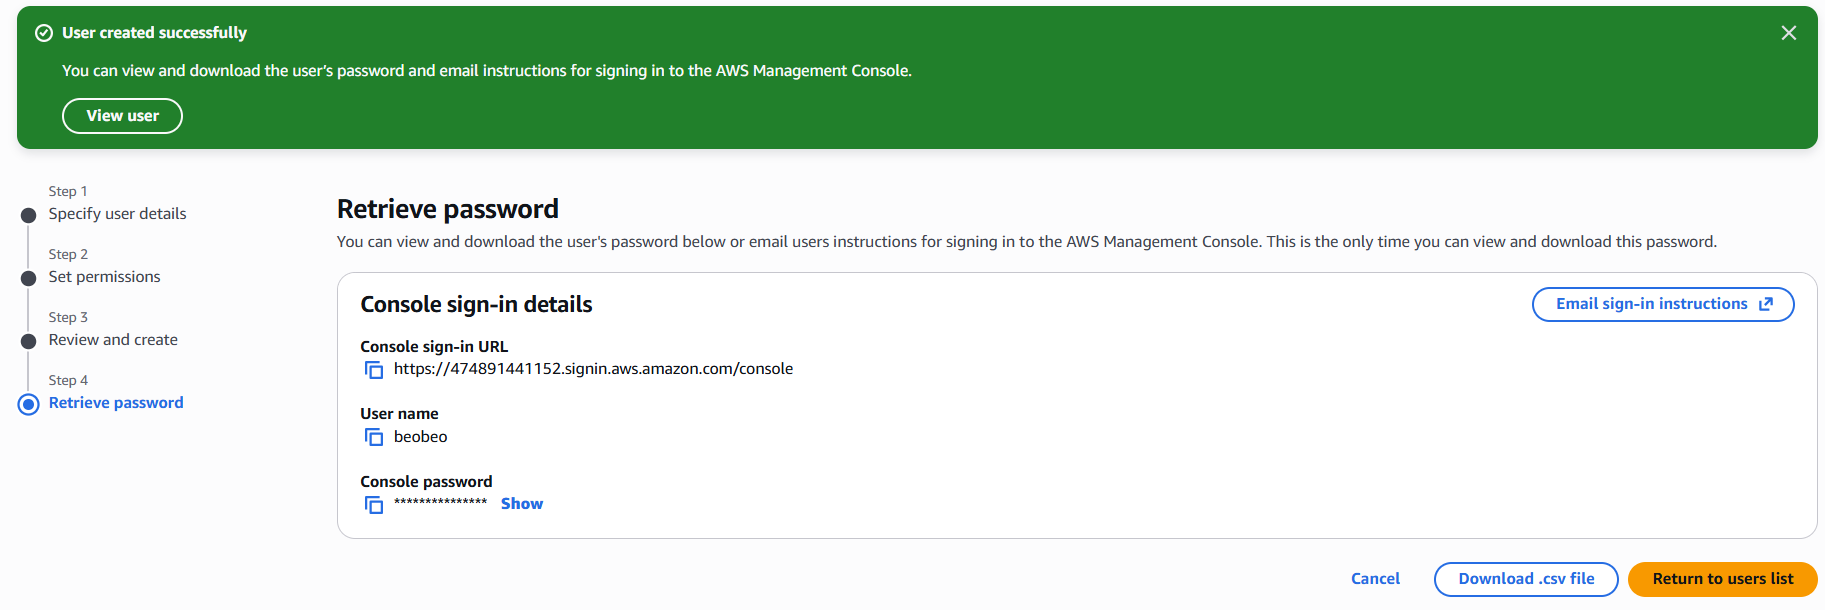1825x610 pixels.
Task: Select the Retrieve password step radio
Action: tap(29, 404)
